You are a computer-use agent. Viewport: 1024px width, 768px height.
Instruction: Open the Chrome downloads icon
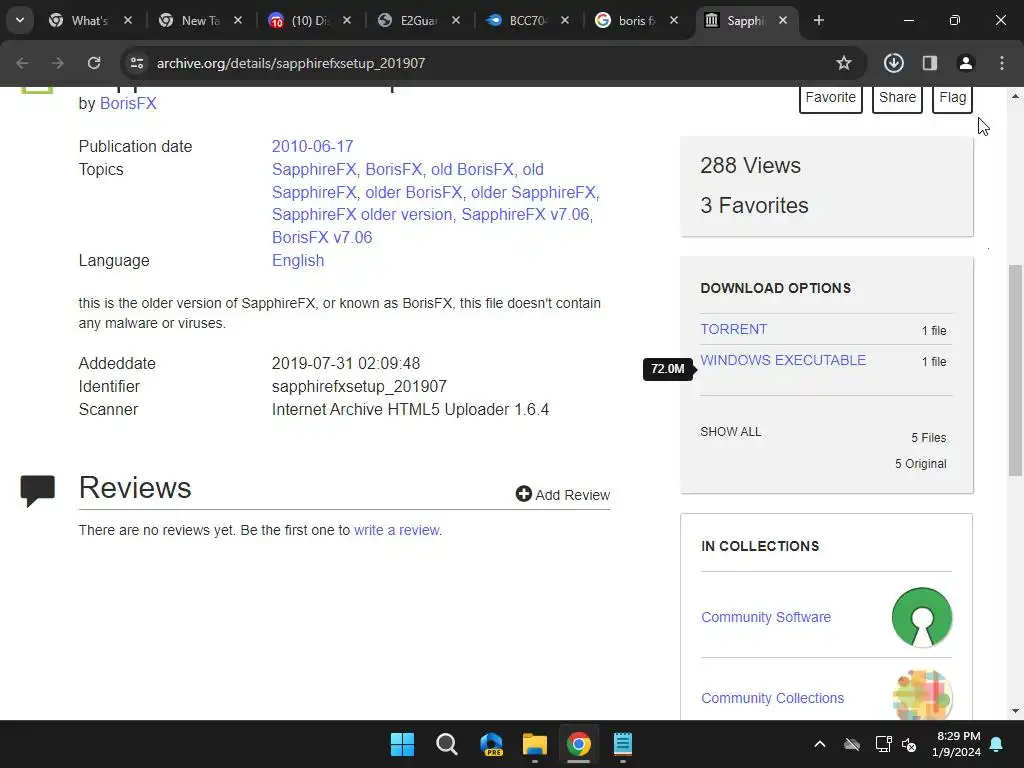(893, 63)
